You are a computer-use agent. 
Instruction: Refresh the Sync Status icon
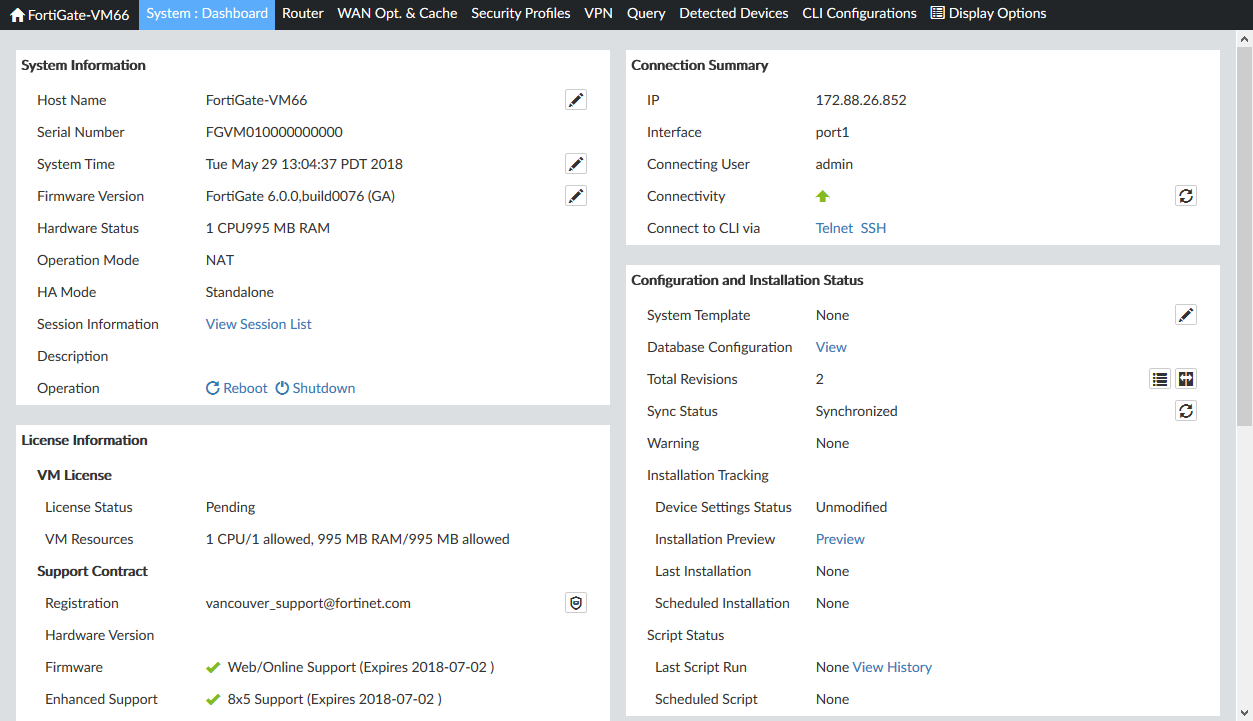(1186, 411)
